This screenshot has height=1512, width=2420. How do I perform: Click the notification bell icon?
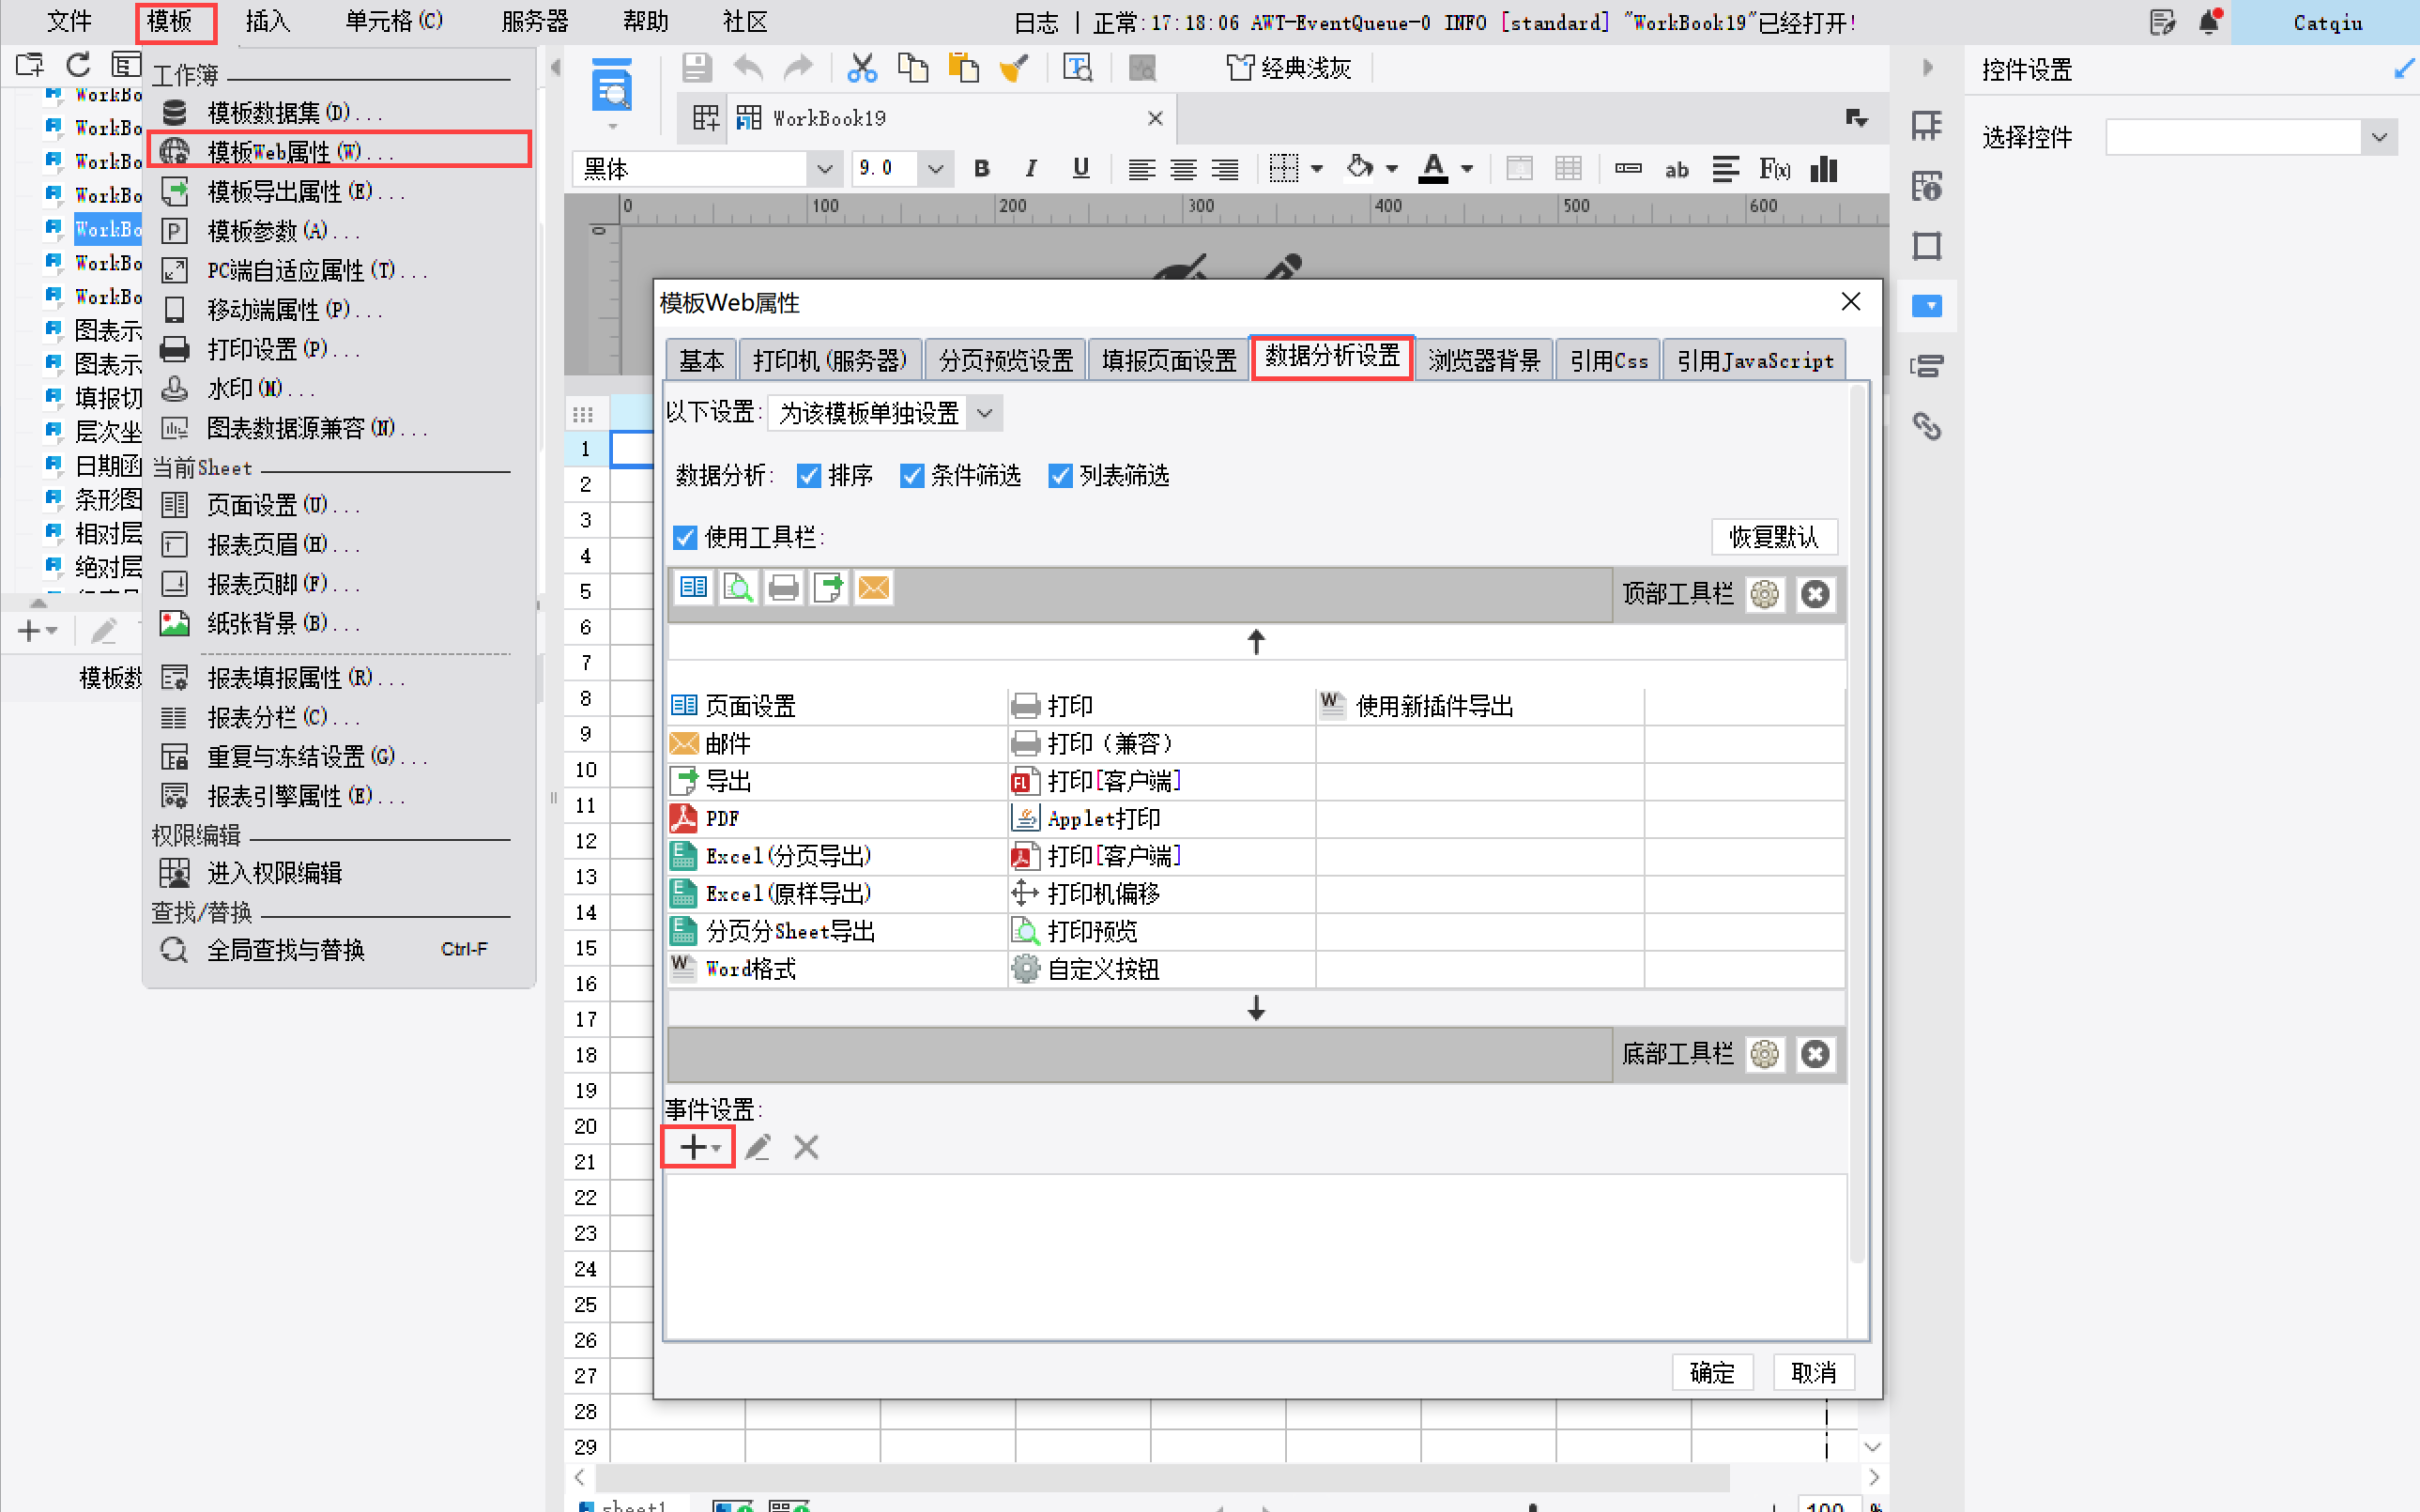[2209, 22]
